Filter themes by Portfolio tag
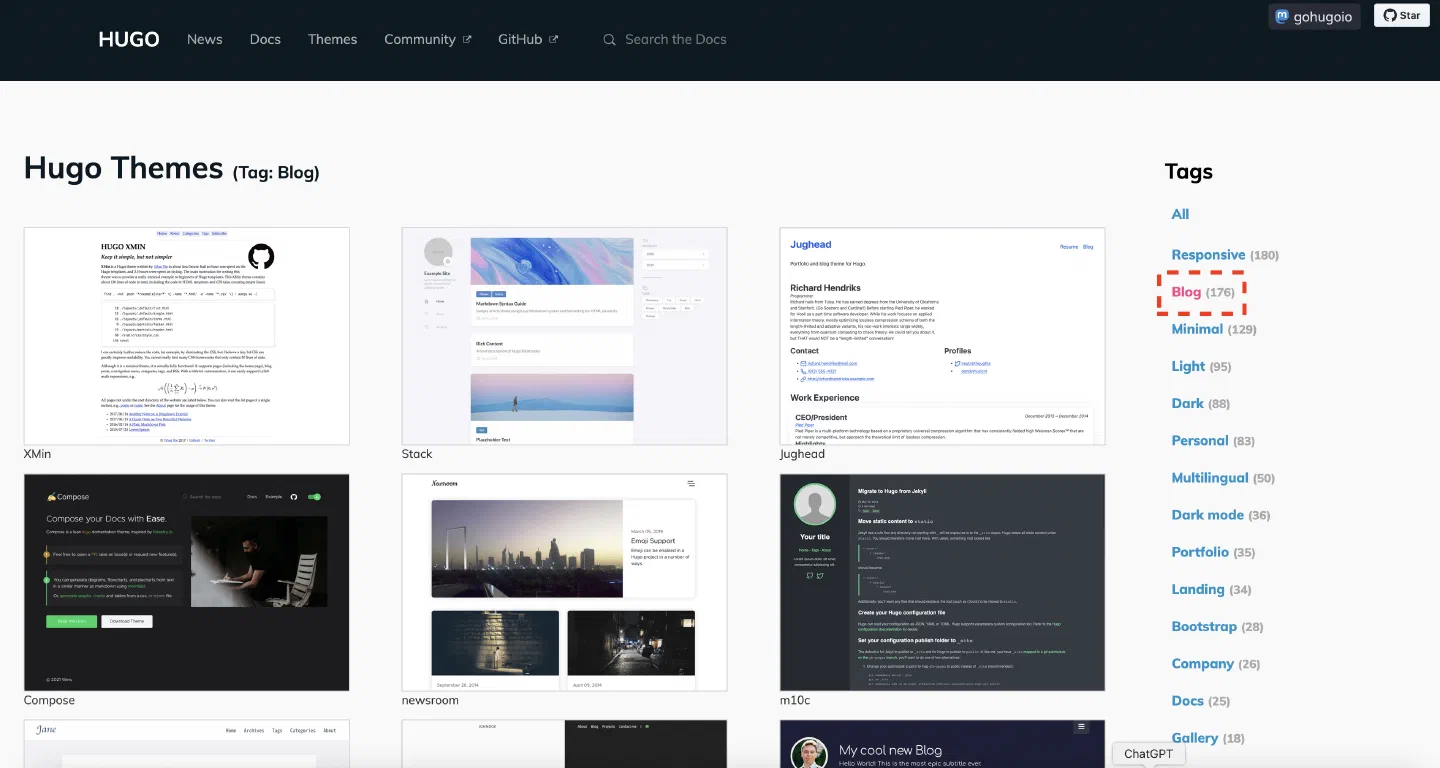1440x768 pixels. click(x=1213, y=552)
